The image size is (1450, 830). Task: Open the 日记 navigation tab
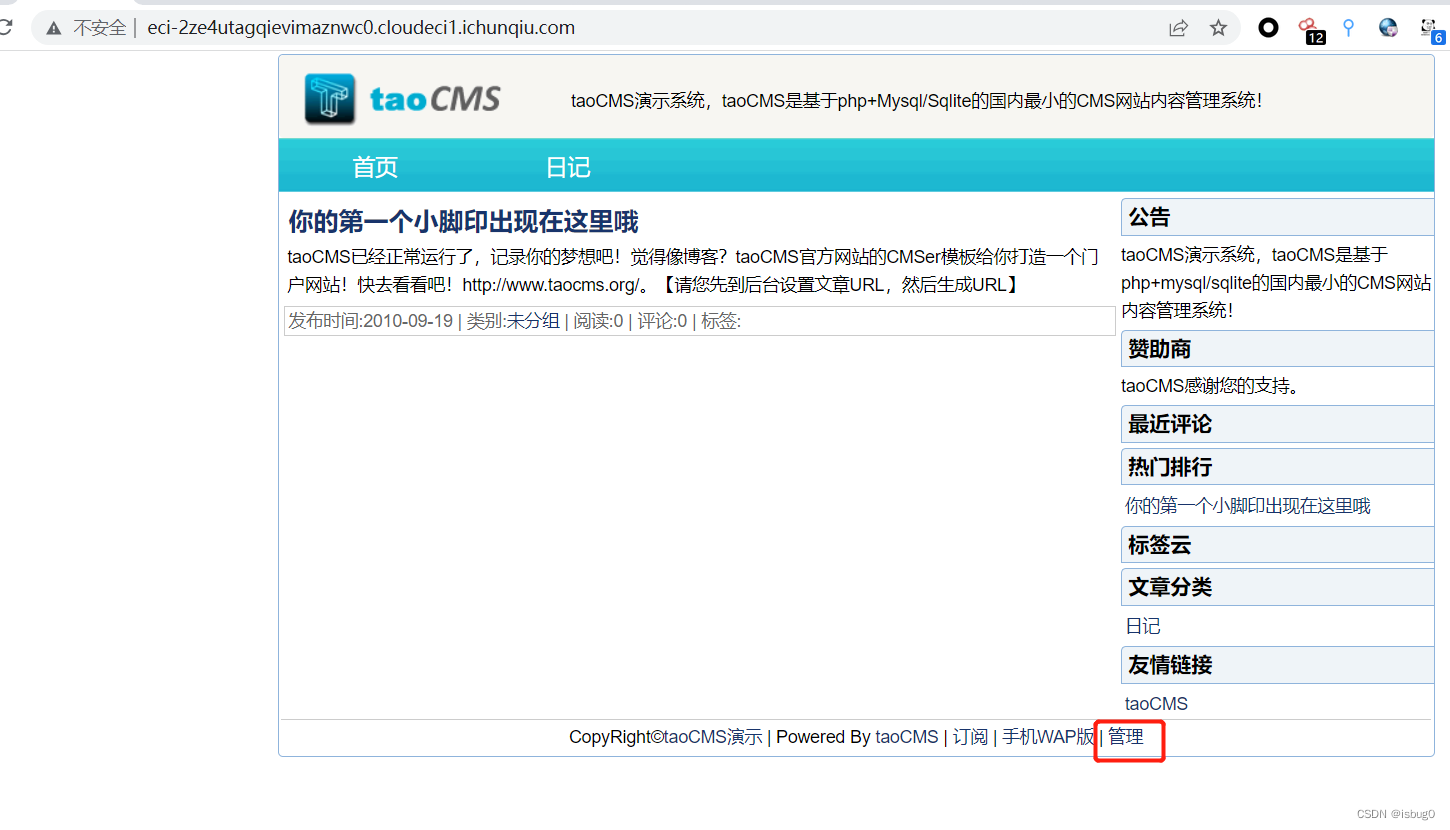[x=568, y=167]
